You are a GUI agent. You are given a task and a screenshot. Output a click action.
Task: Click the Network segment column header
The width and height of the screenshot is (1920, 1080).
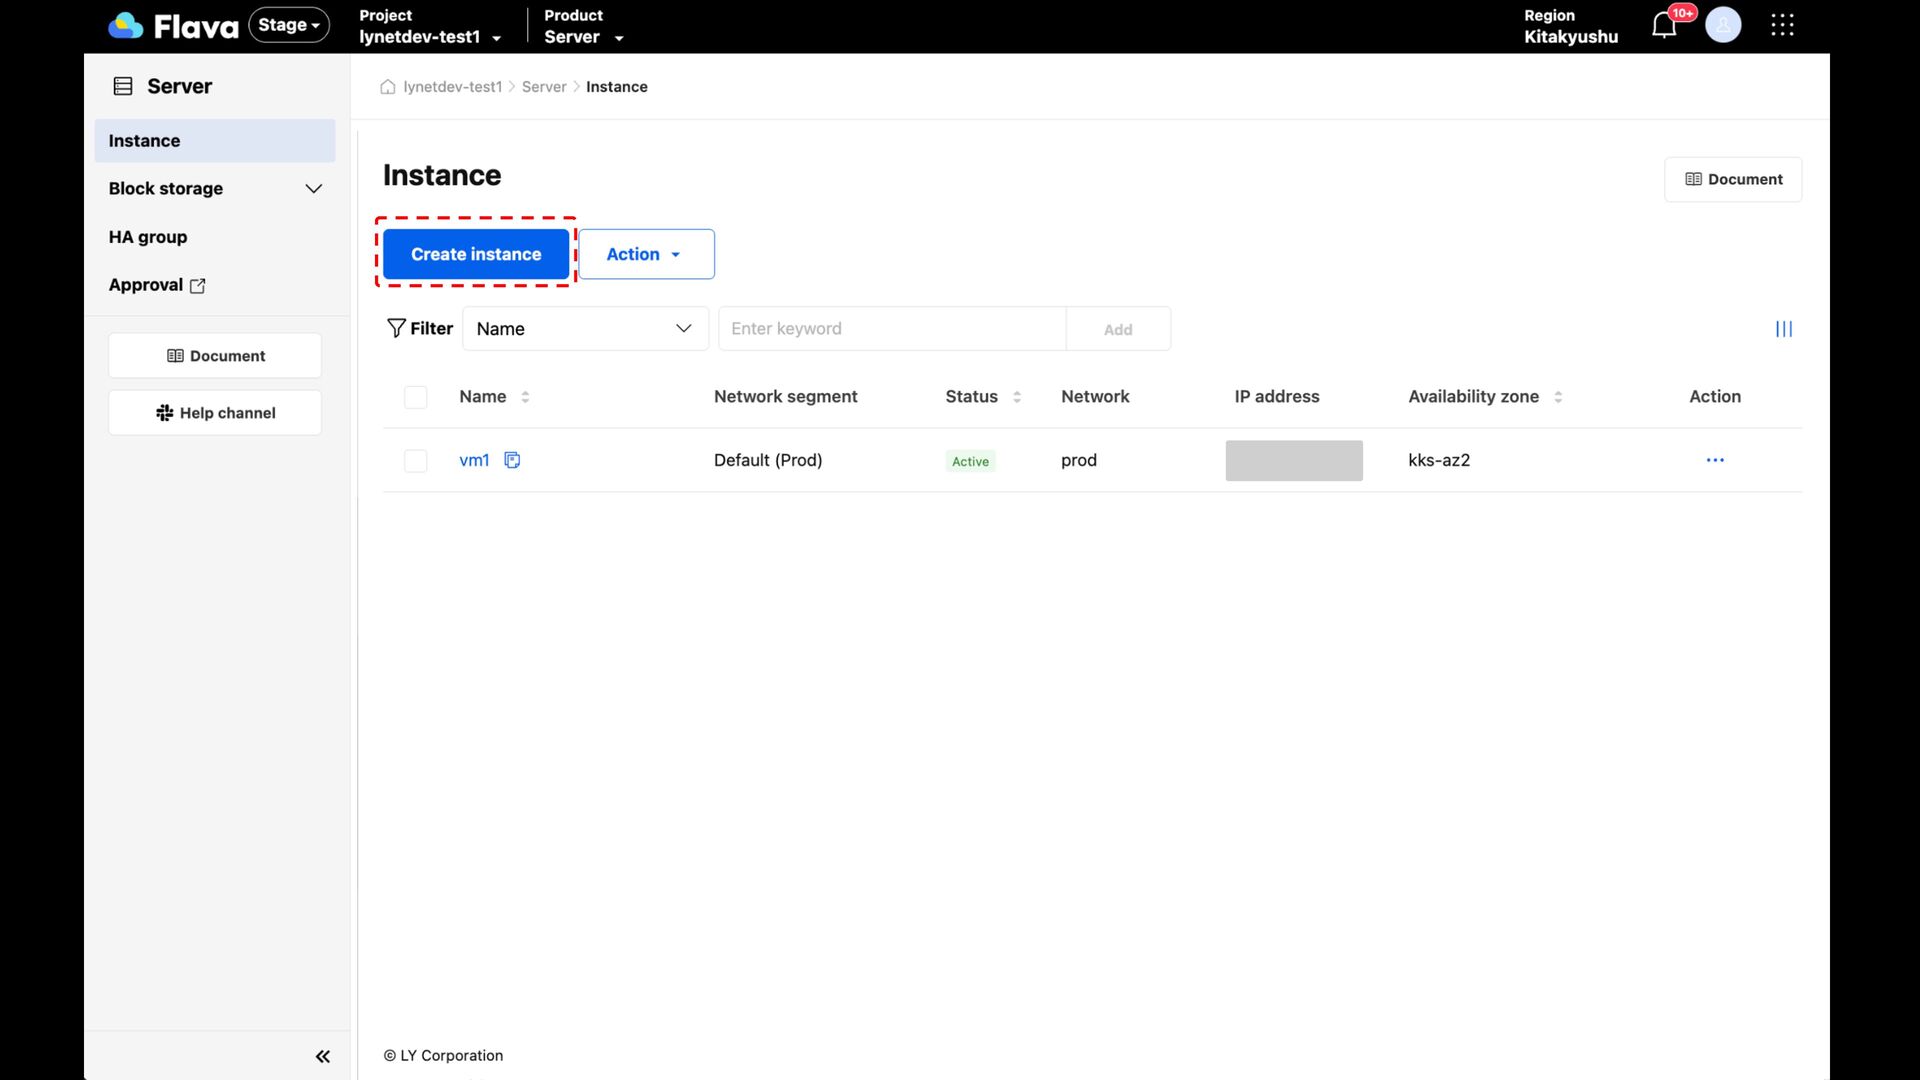pyautogui.click(x=785, y=397)
